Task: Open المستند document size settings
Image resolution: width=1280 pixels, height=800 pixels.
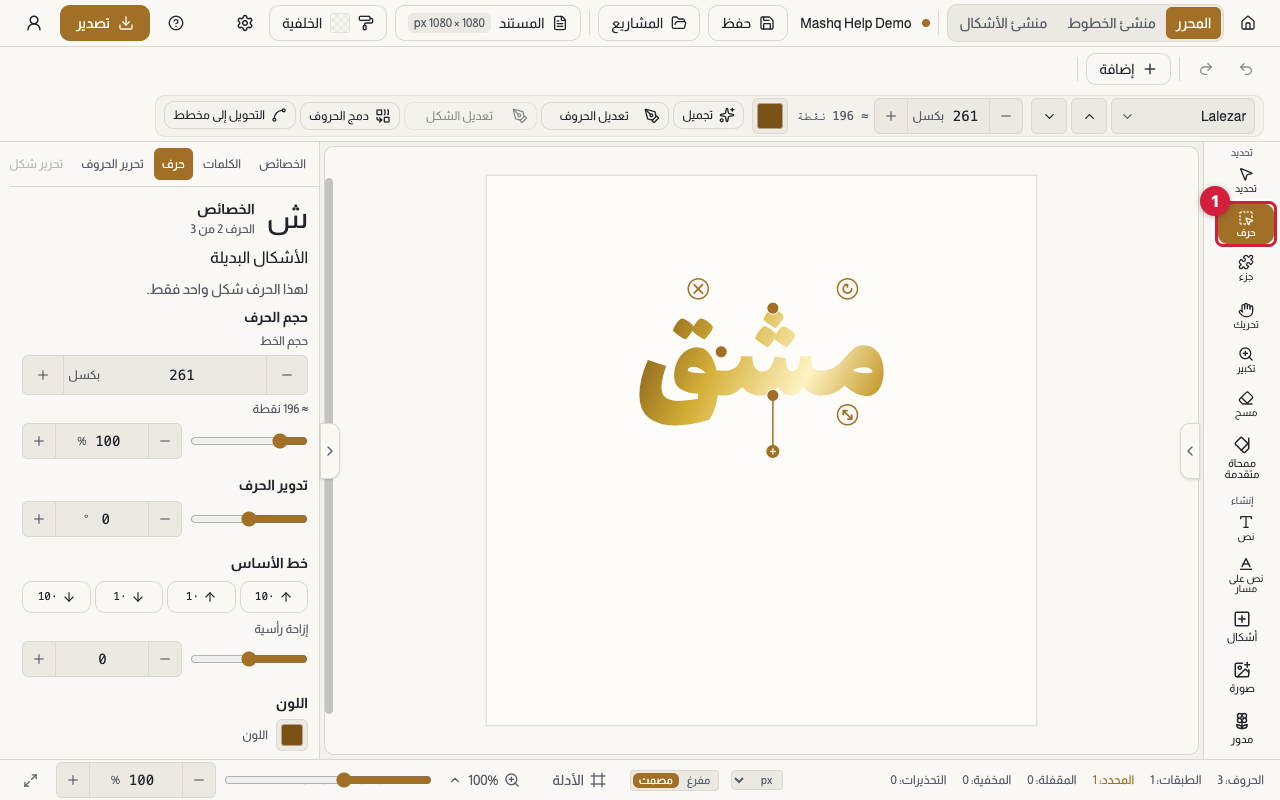Action: pos(488,23)
